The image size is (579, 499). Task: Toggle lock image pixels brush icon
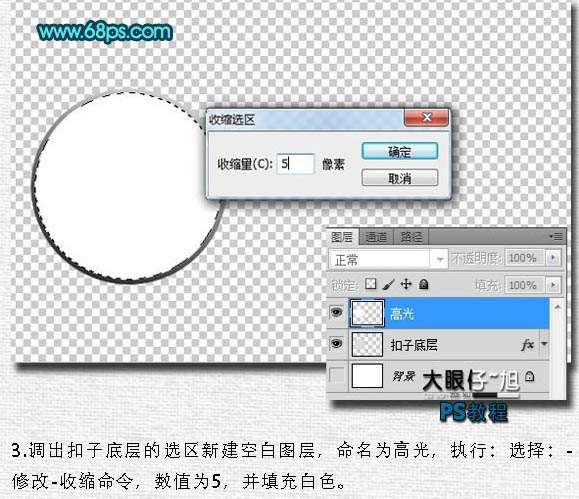[x=388, y=284]
